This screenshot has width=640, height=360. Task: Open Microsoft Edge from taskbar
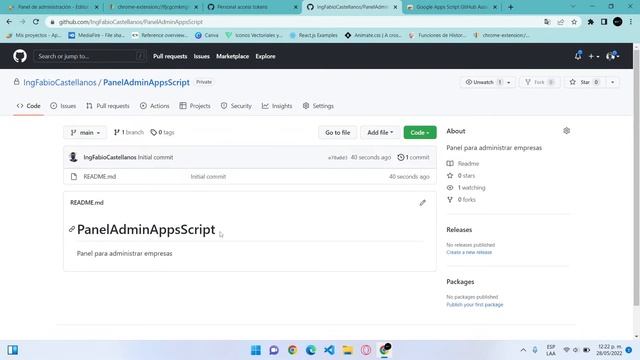311,350
